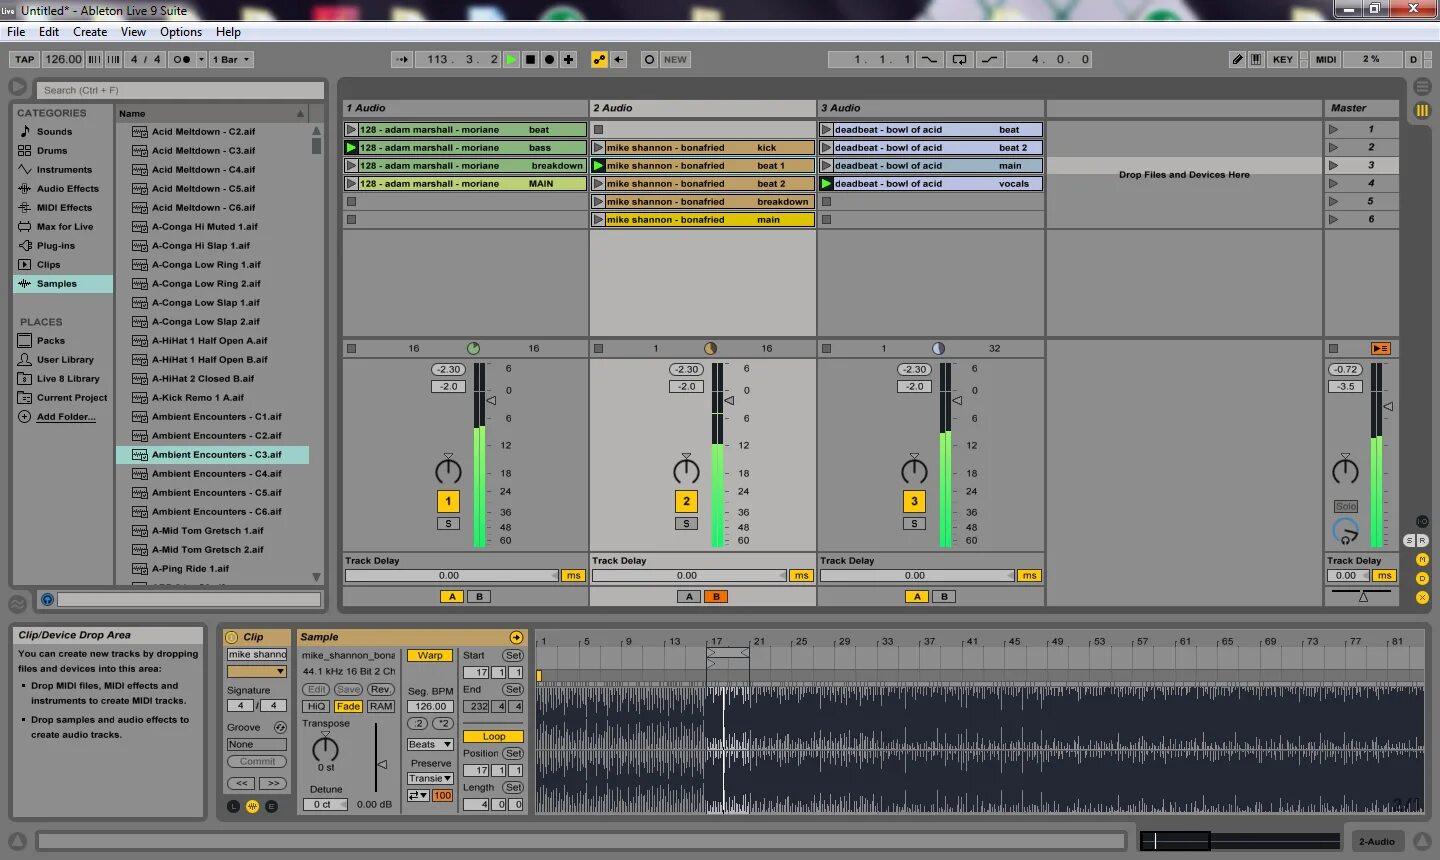The image size is (1440, 860).
Task: Open the clip color dropdown
Action: point(257,672)
